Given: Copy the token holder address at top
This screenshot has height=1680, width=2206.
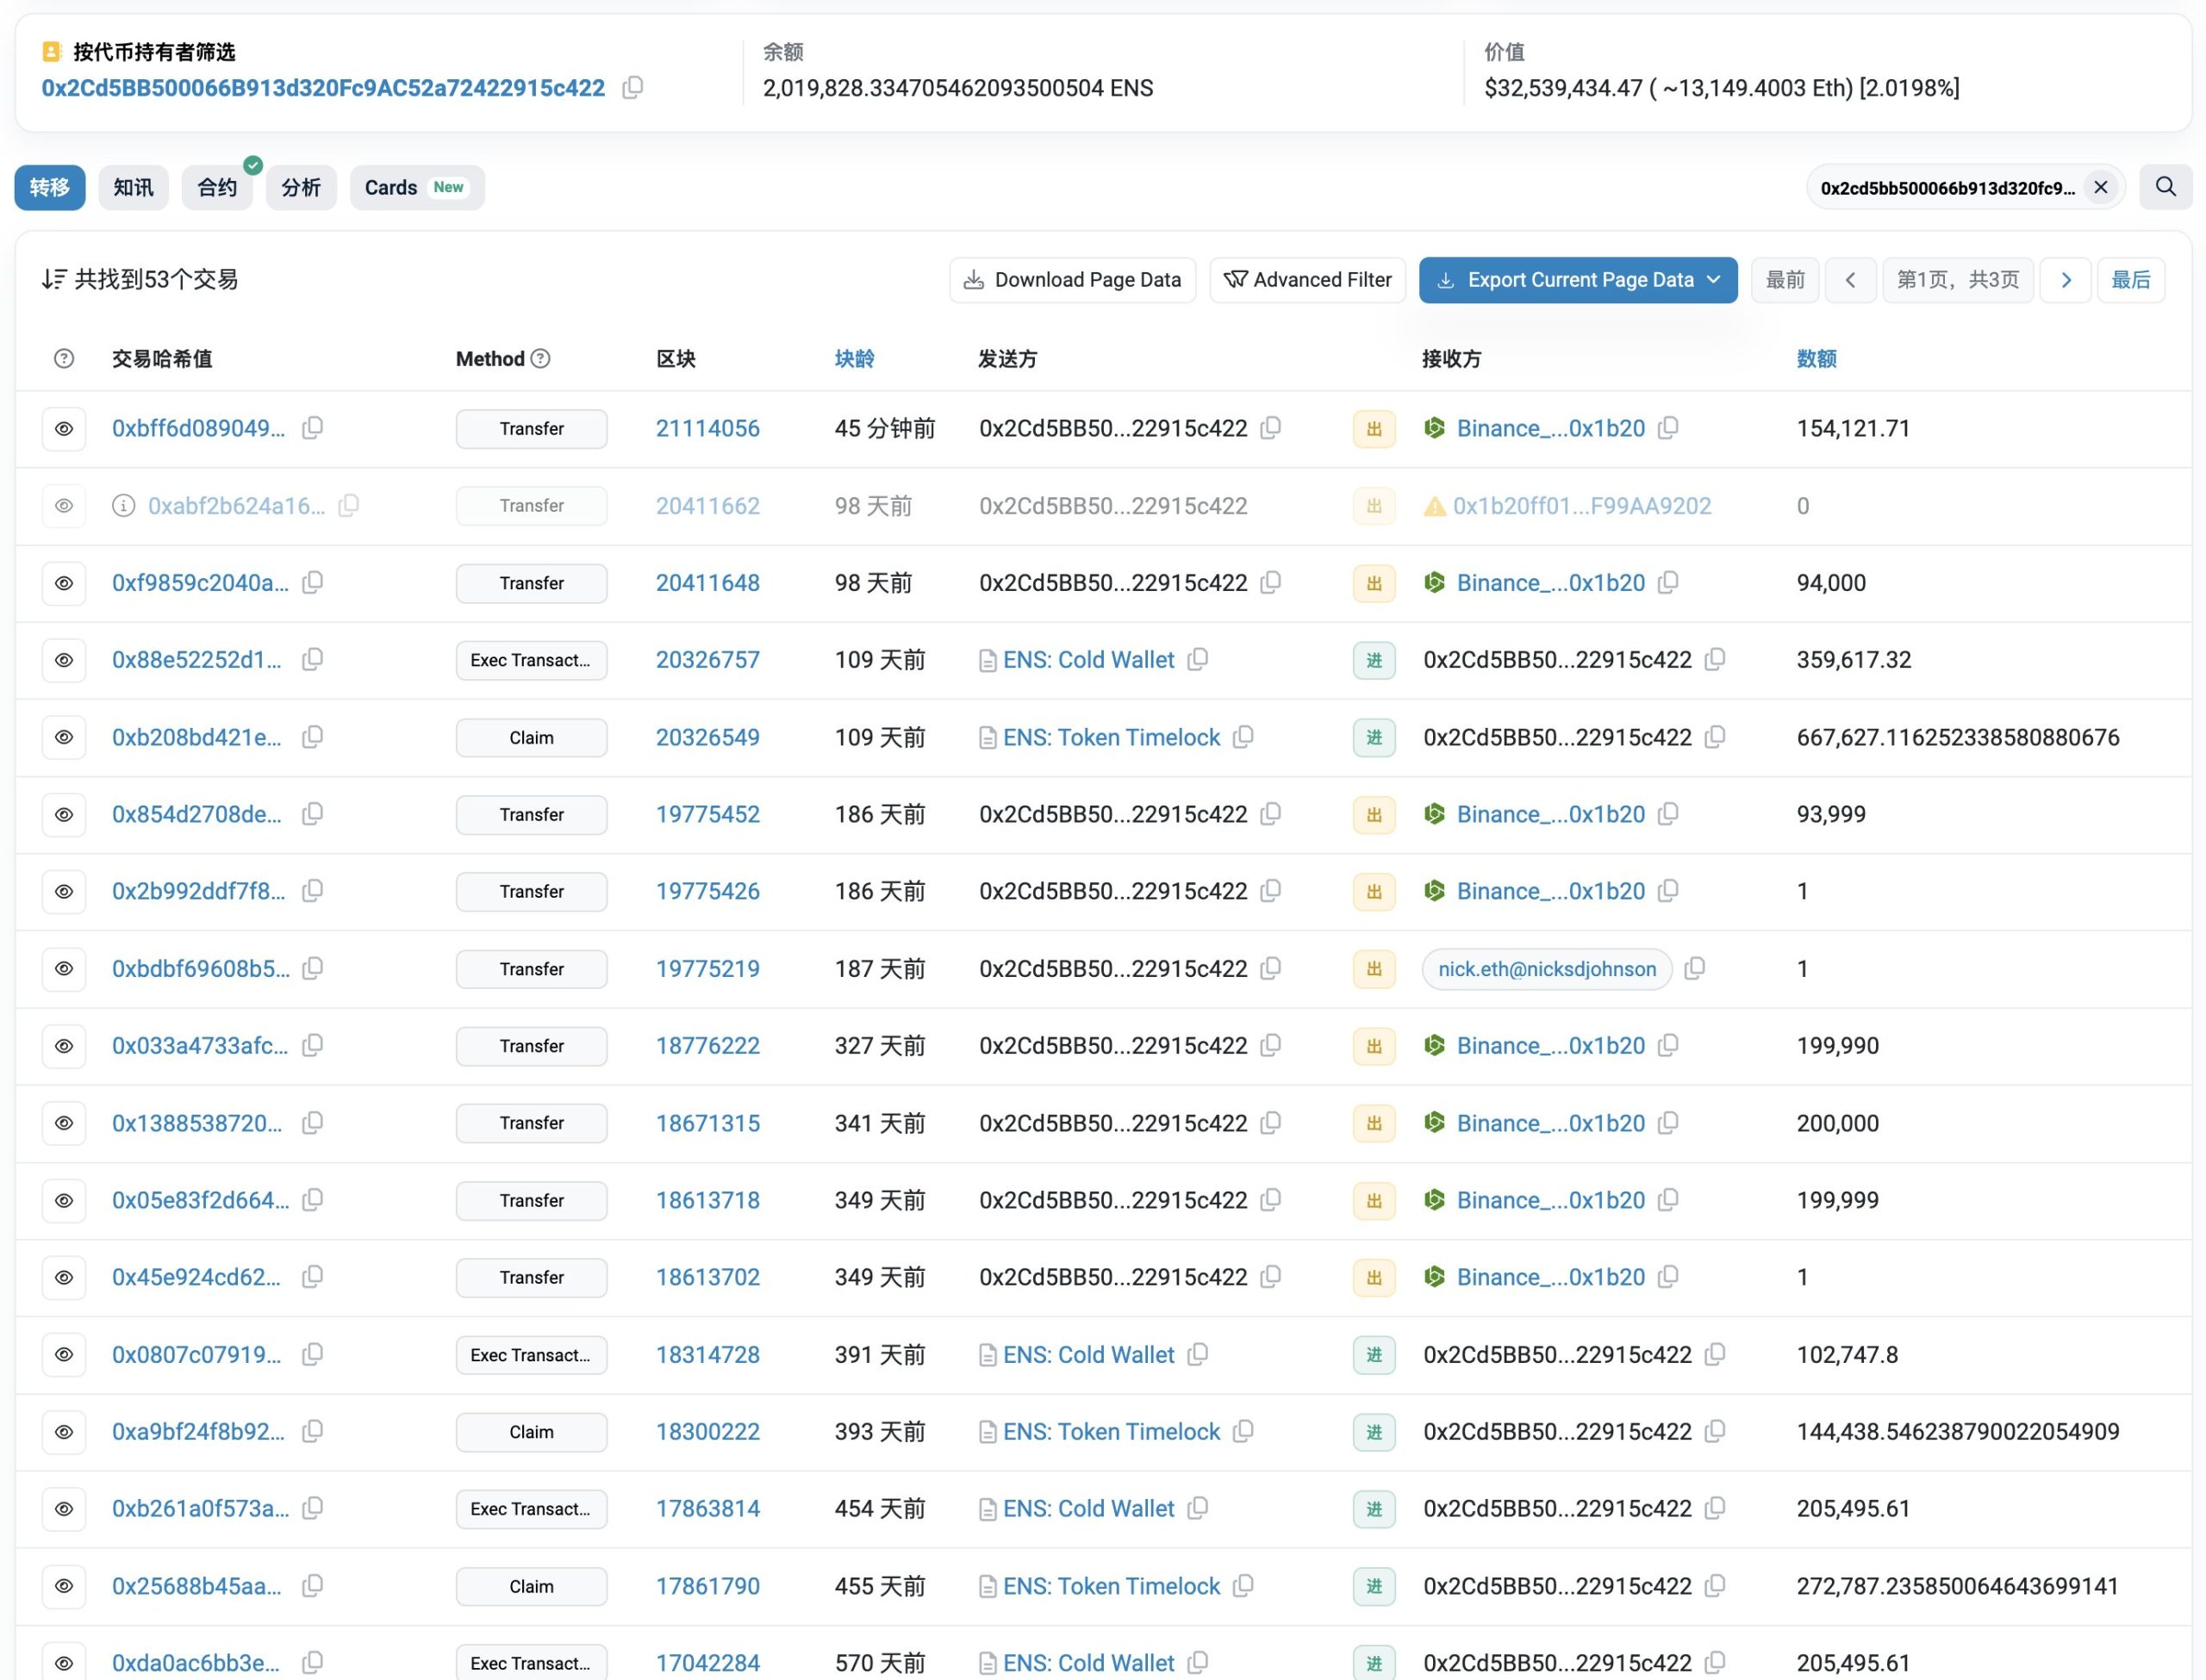Looking at the screenshot, I should pos(632,88).
